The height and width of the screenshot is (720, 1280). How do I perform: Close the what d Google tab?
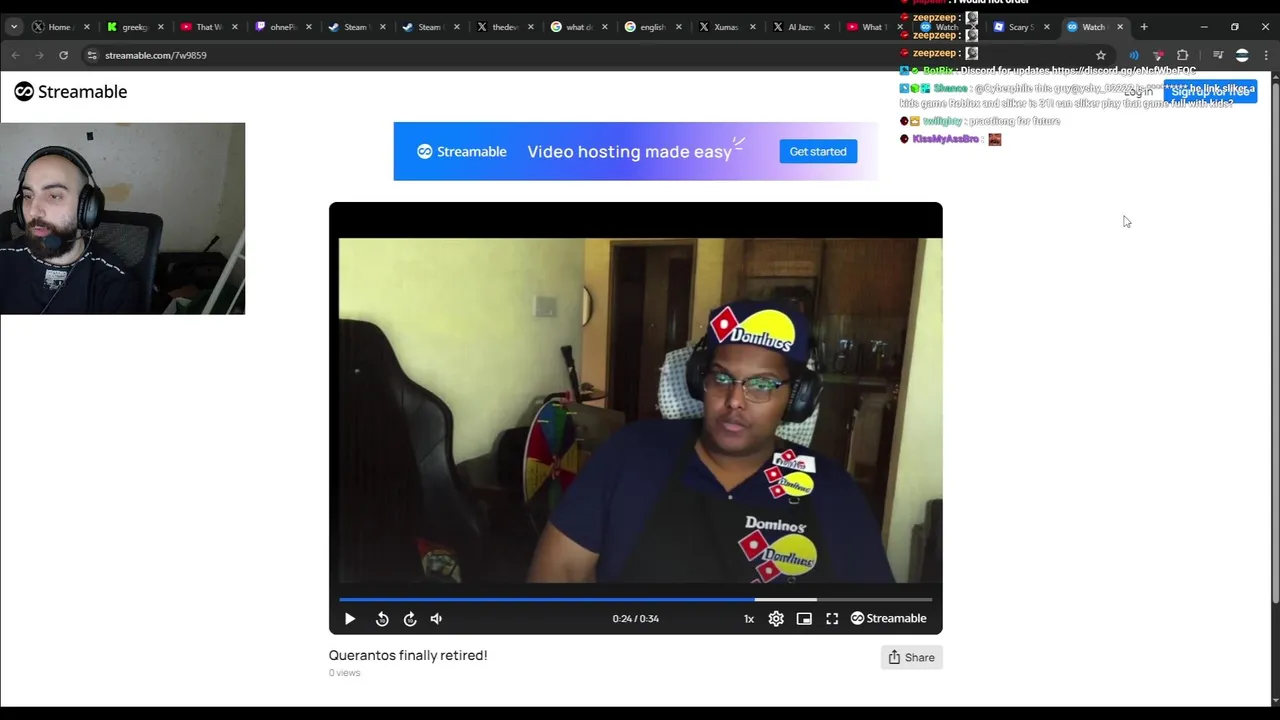coord(605,27)
